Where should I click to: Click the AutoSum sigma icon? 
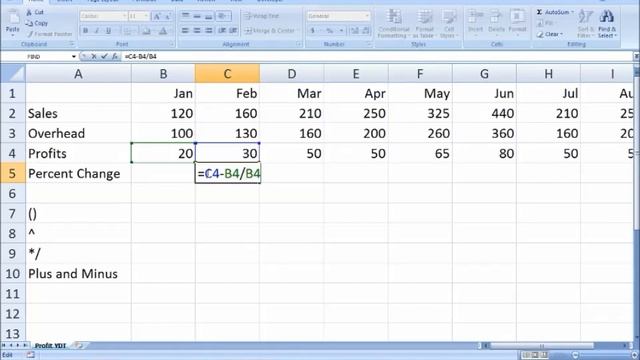[539, 13]
